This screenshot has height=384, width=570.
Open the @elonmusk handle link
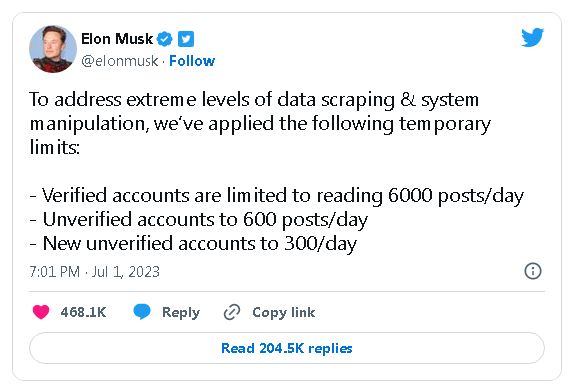coord(120,61)
